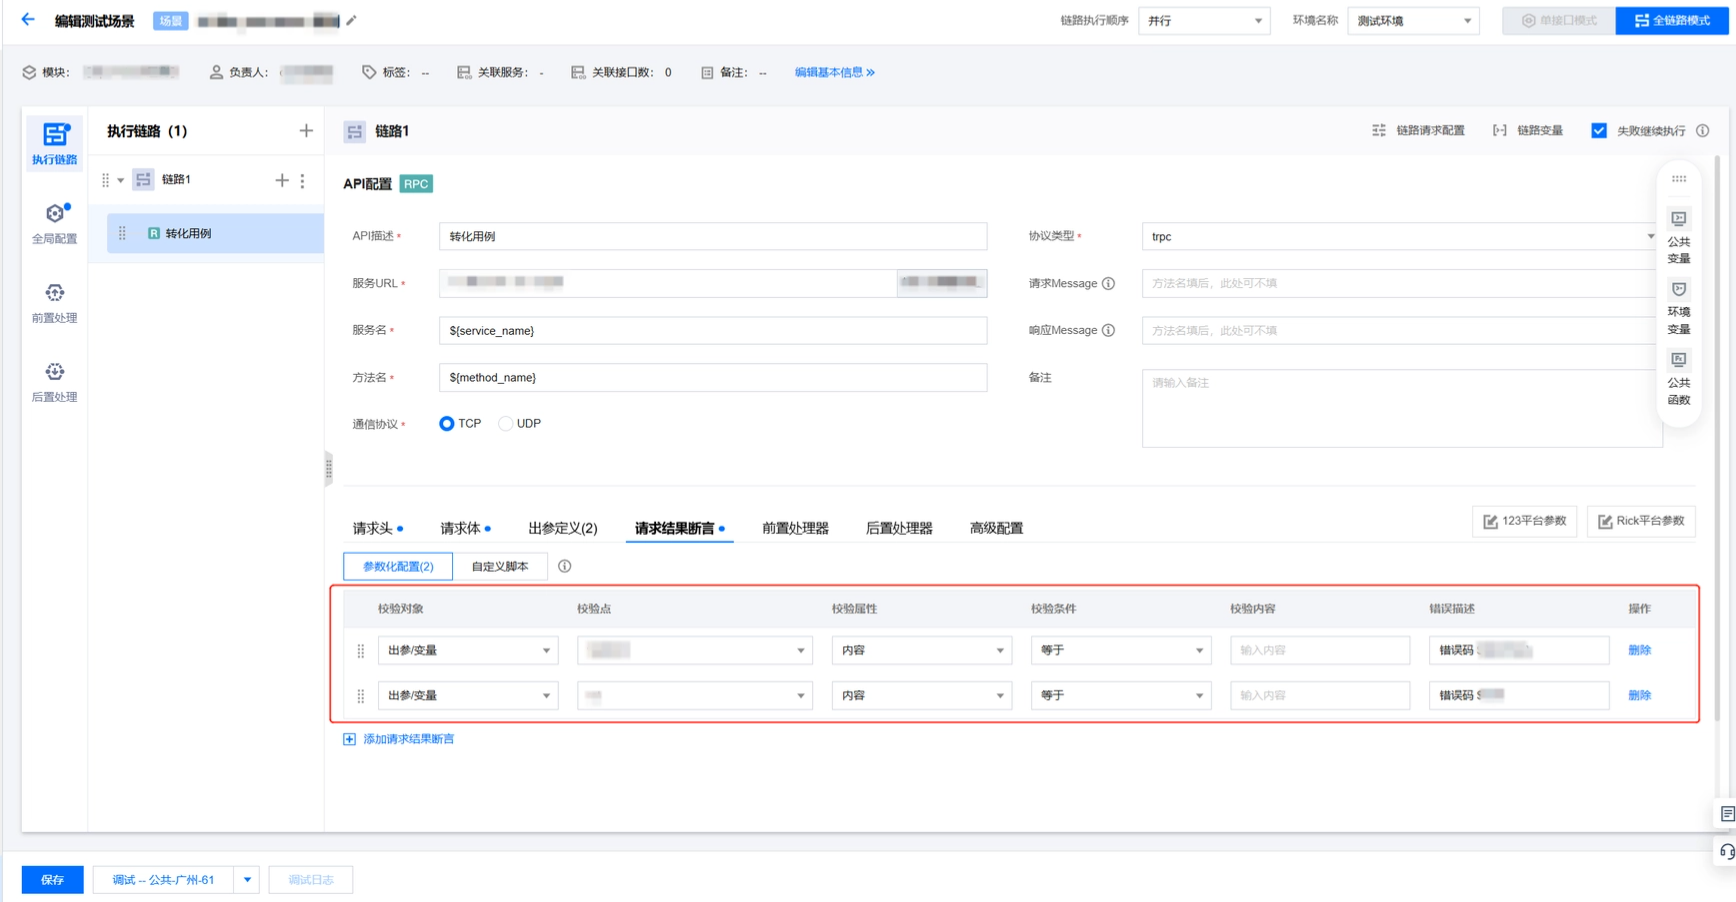Click the info icon beside 请求Message
Image resolution: width=1736 pixels, height=902 pixels.
pyautogui.click(x=1108, y=284)
